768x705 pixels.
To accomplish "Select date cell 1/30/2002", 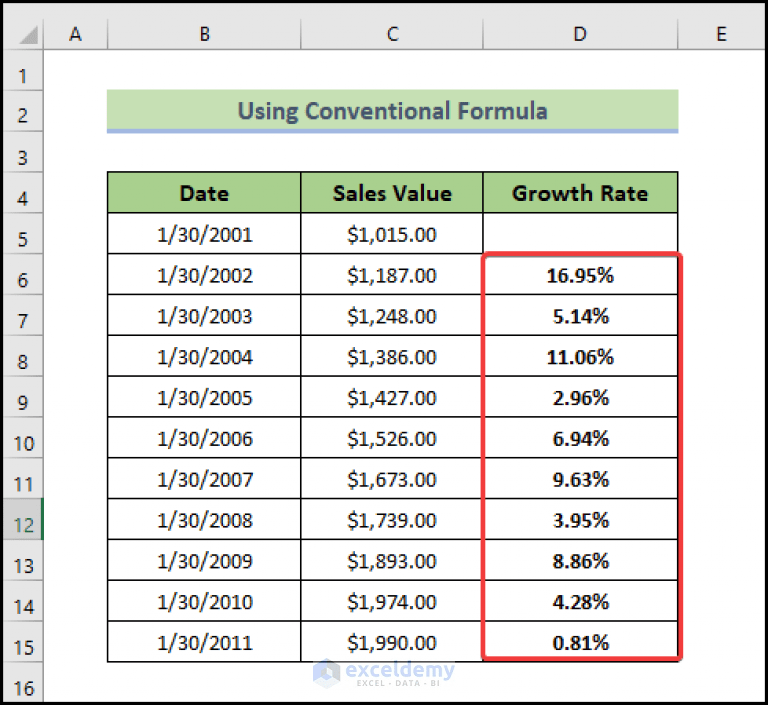I will click(204, 274).
